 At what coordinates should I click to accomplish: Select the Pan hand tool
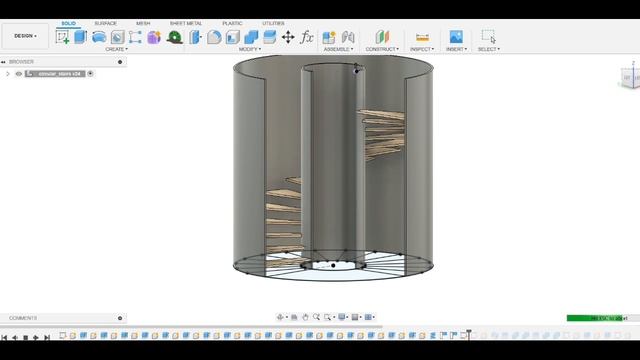pyautogui.click(x=305, y=317)
